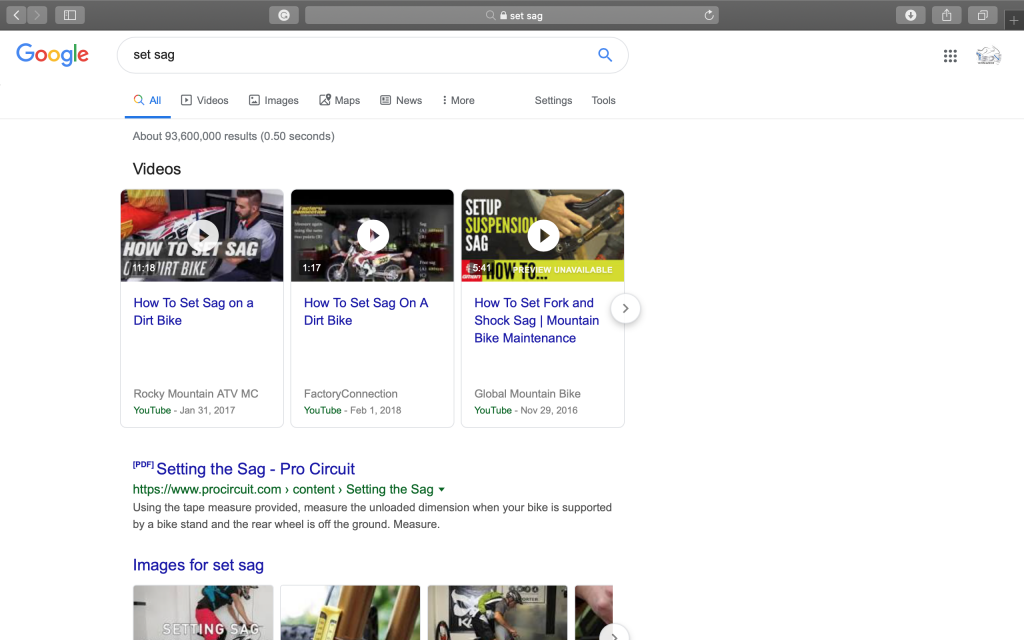Screen dimensions: 1024x640
Task: Click 'YouTube - Jan 31, 2017' source line
Action: (184, 410)
